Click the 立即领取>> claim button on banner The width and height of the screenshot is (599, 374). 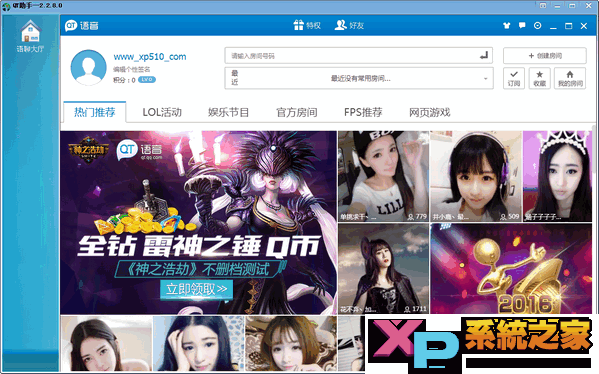(197, 289)
